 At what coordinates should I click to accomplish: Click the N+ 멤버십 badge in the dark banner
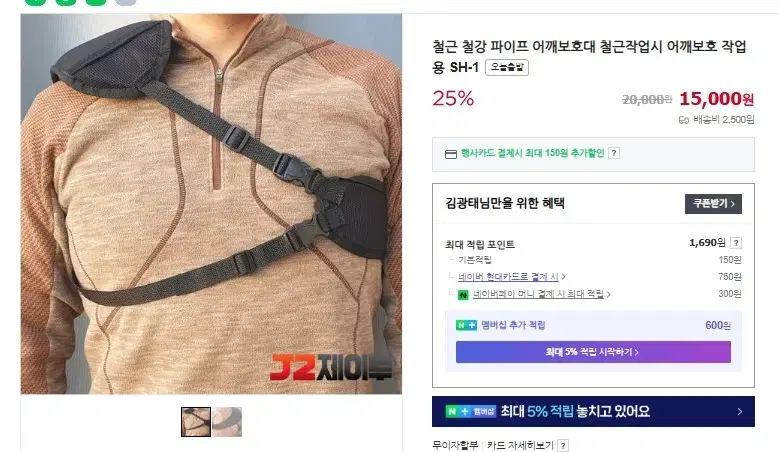pyautogui.click(x=470, y=411)
